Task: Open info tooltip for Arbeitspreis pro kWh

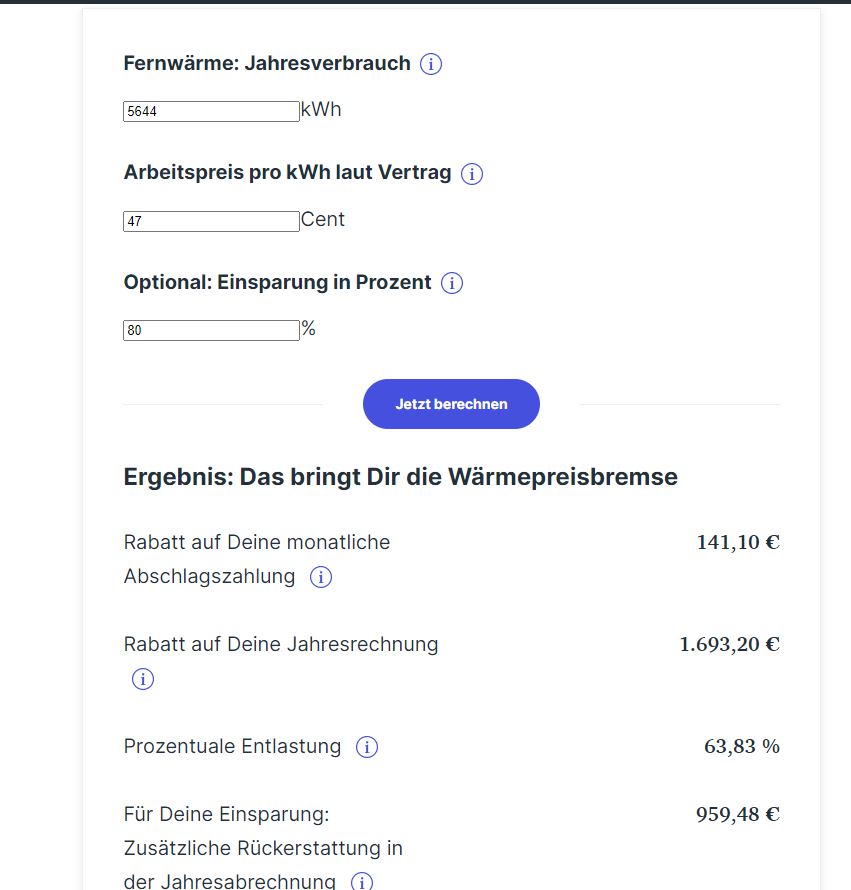Action: point(472,174)
